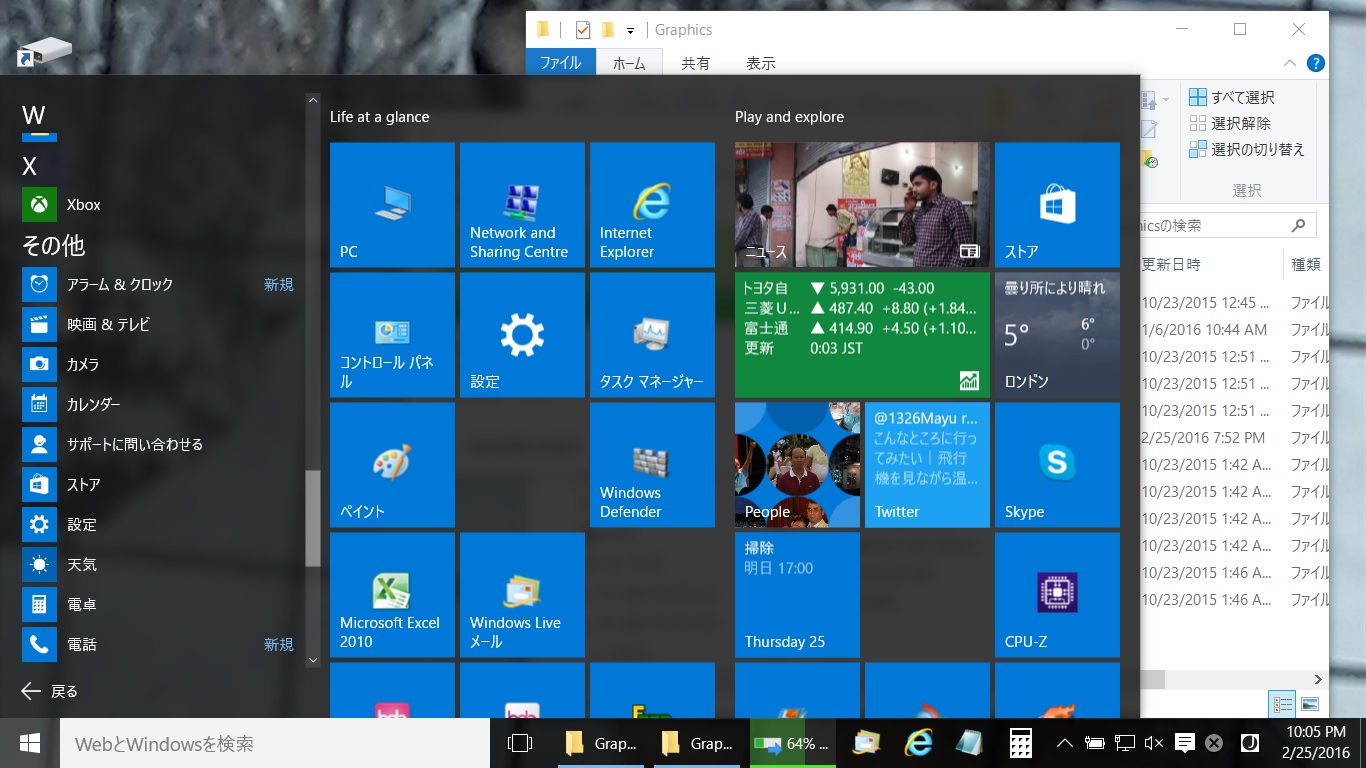1366x768 pixels.
Task: Click 選択解除 in the Explorer ribbon
Action: click(1230, 123)
